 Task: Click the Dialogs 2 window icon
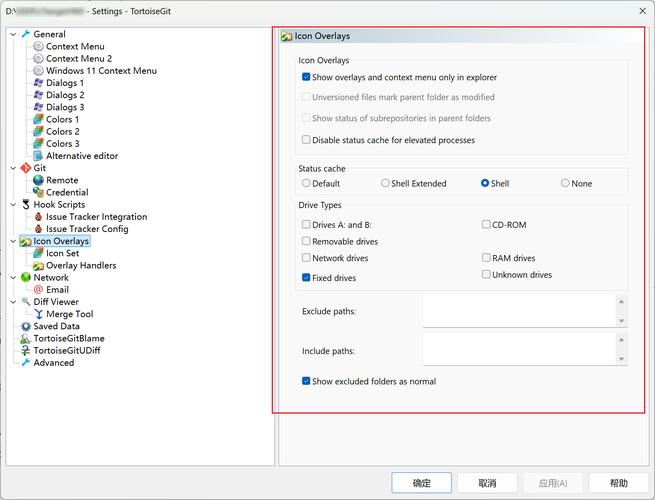coord(38,95)
